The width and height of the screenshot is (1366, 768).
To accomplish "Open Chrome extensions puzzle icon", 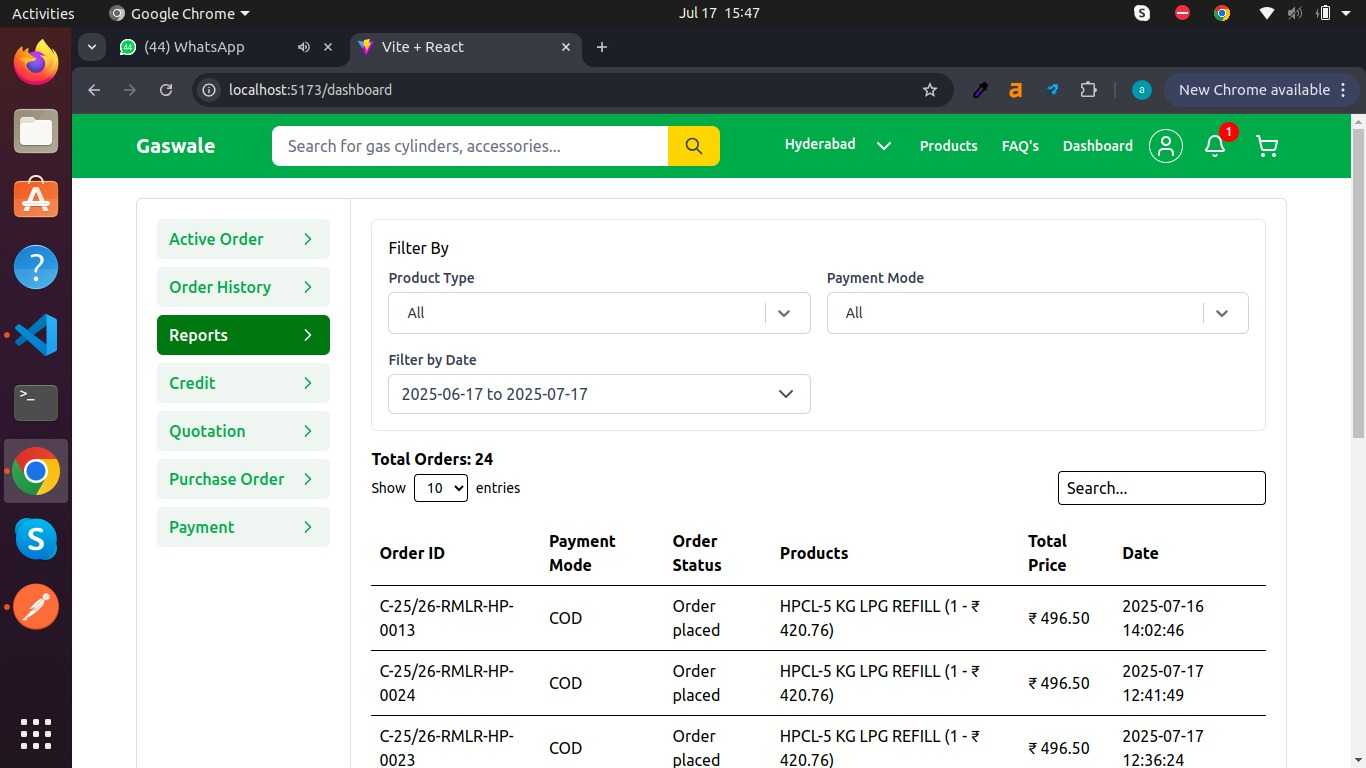I will 1088,90.
